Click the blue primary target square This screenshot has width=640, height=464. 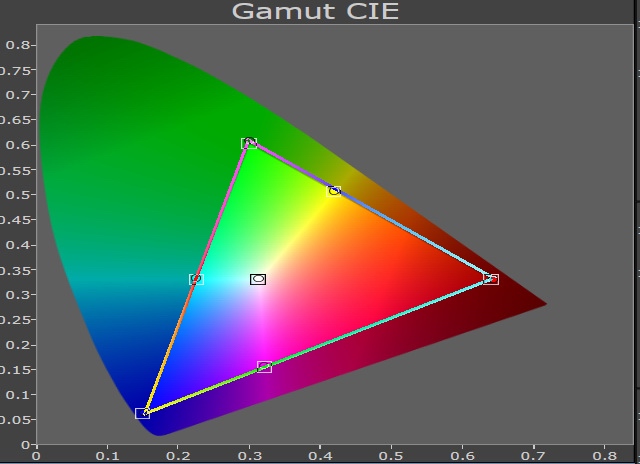tap(142, 413)
